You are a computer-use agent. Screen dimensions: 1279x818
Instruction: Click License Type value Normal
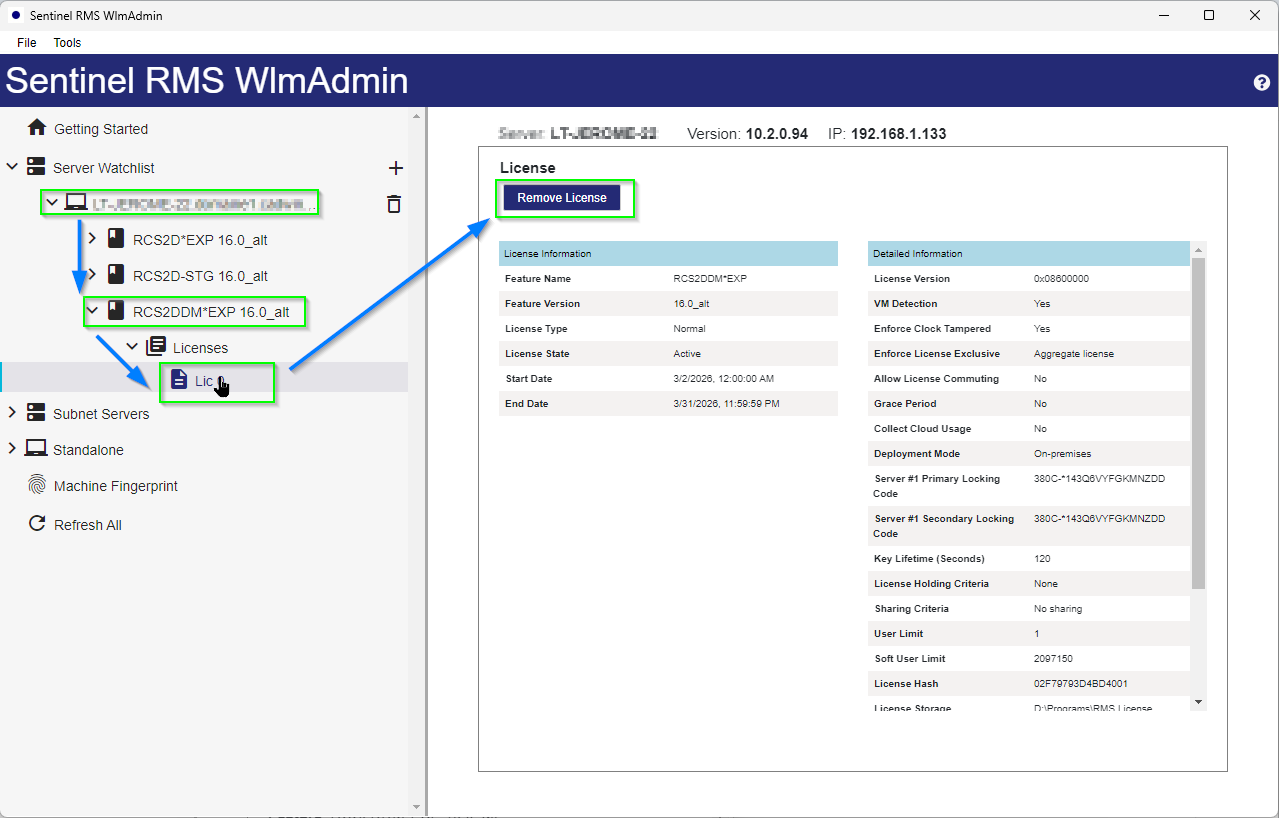(689, 329)
